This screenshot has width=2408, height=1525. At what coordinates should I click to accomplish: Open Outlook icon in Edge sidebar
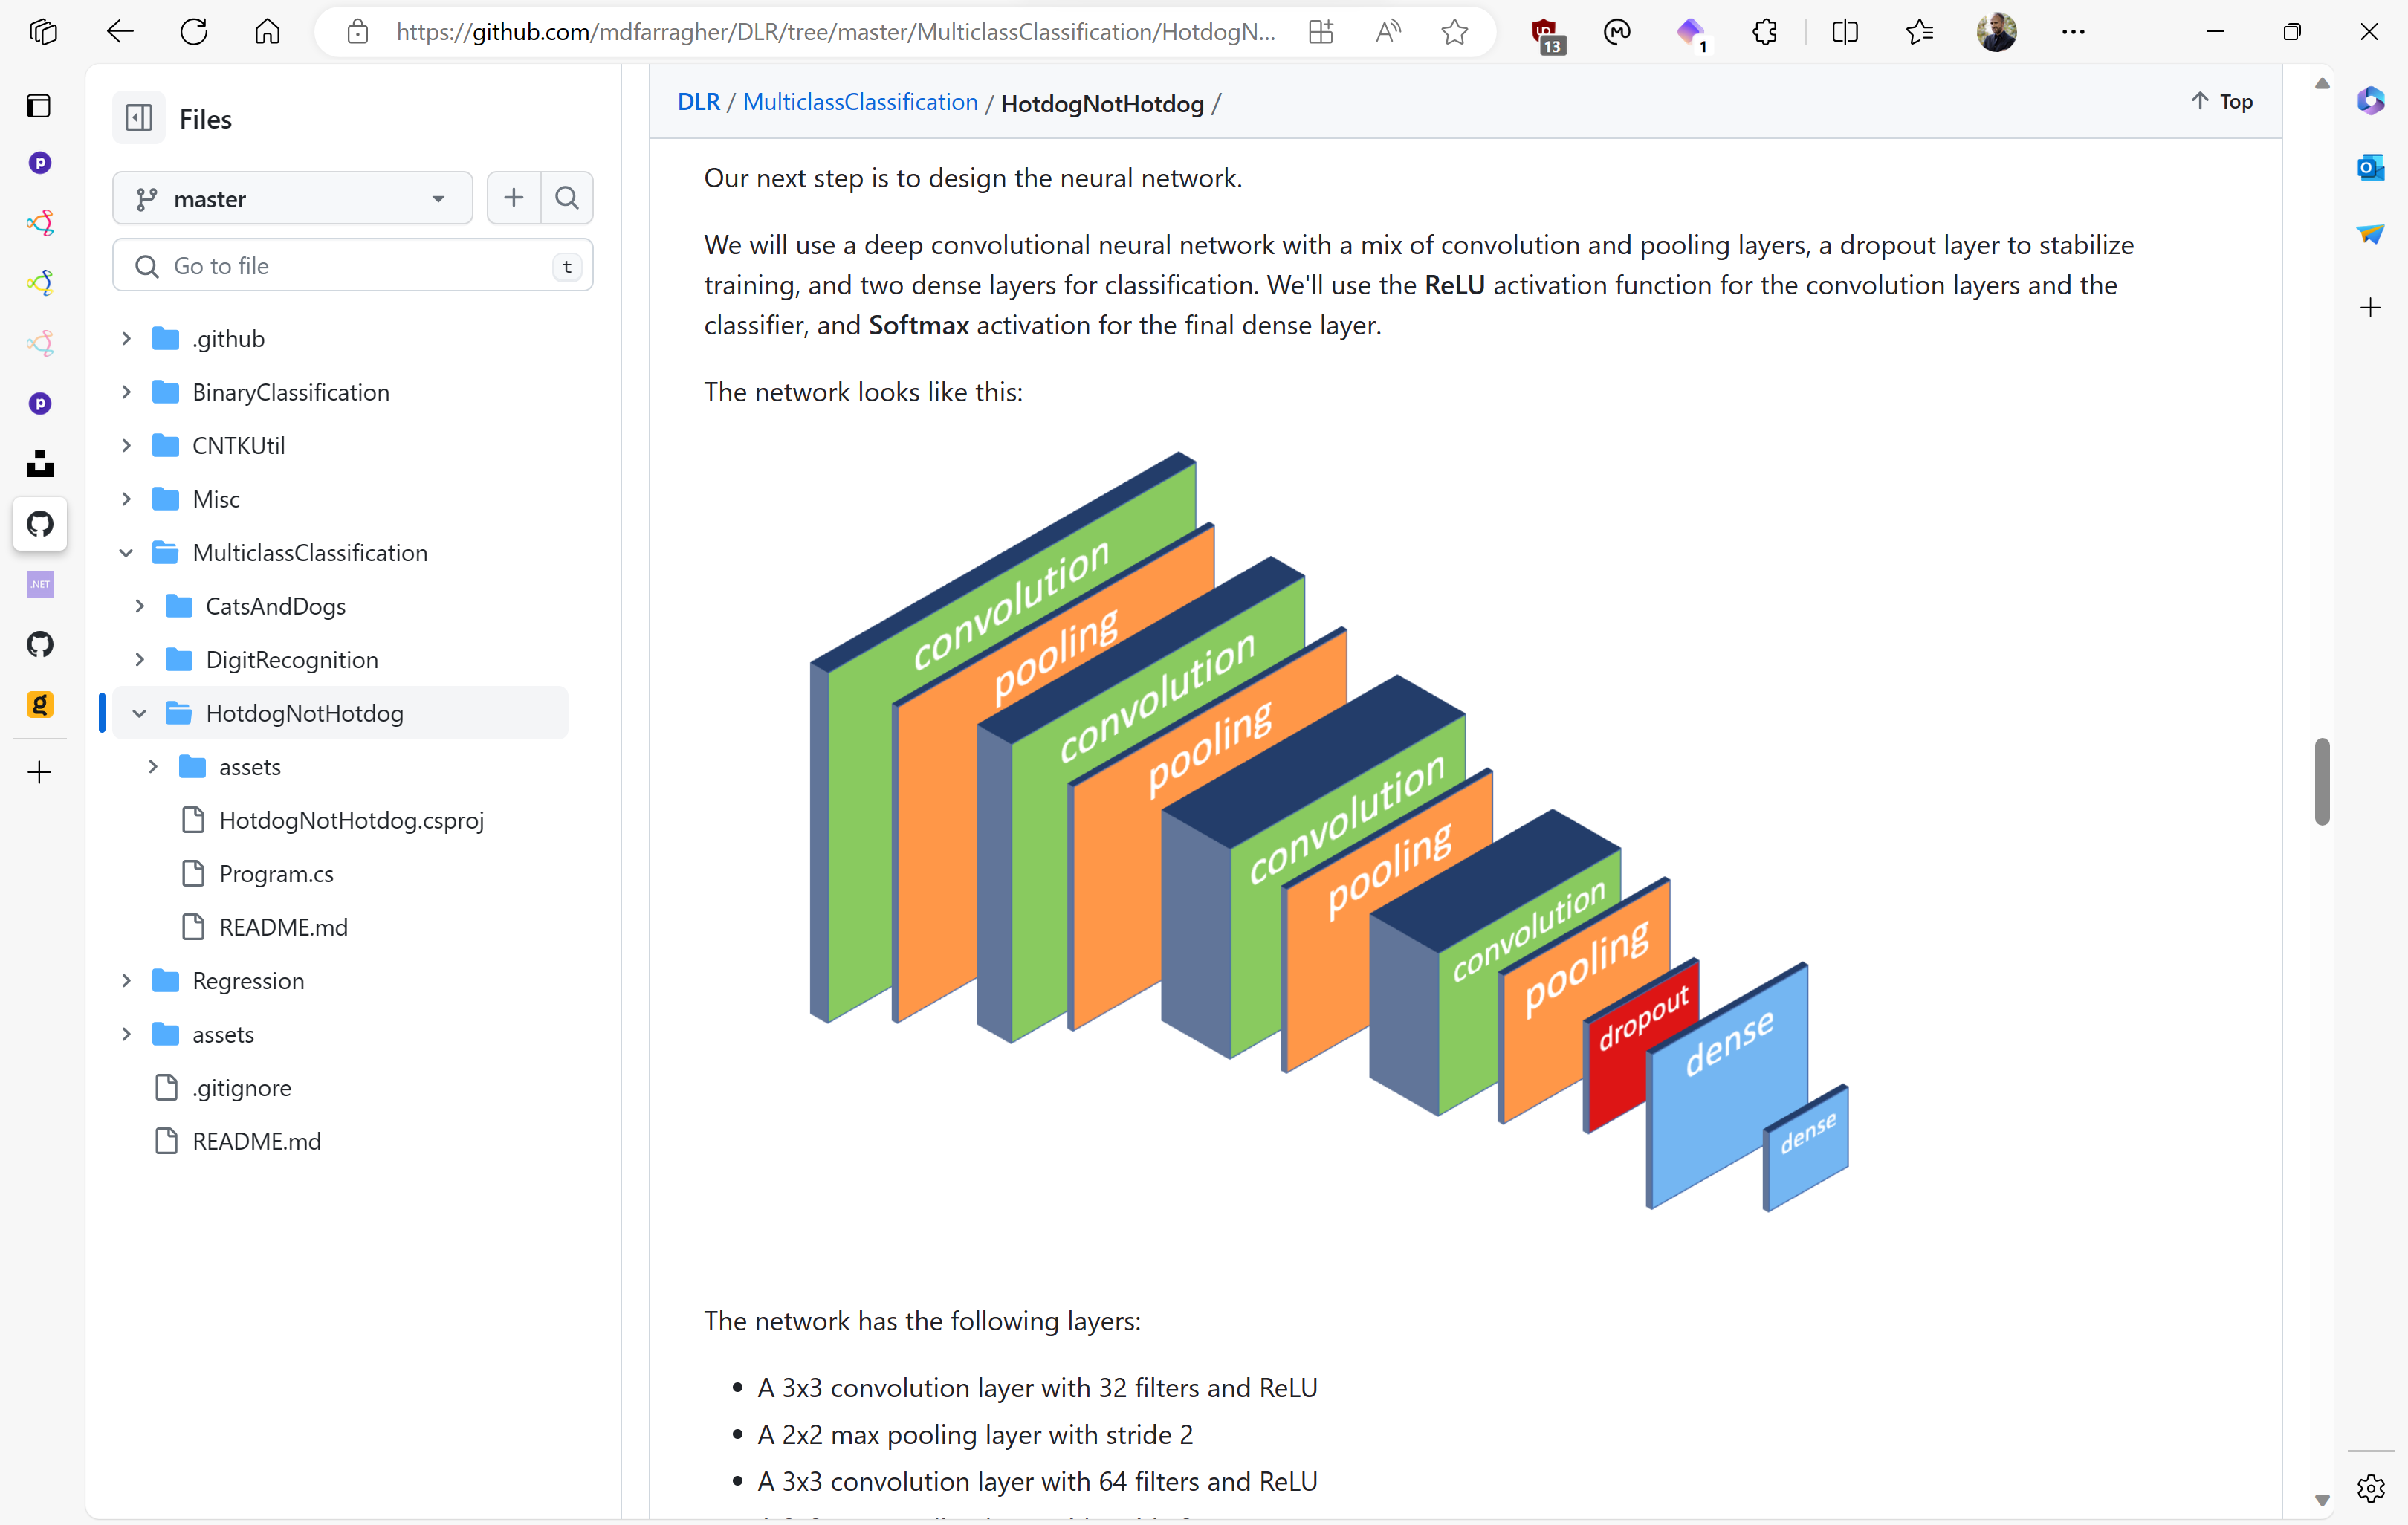click(2370, 167)
